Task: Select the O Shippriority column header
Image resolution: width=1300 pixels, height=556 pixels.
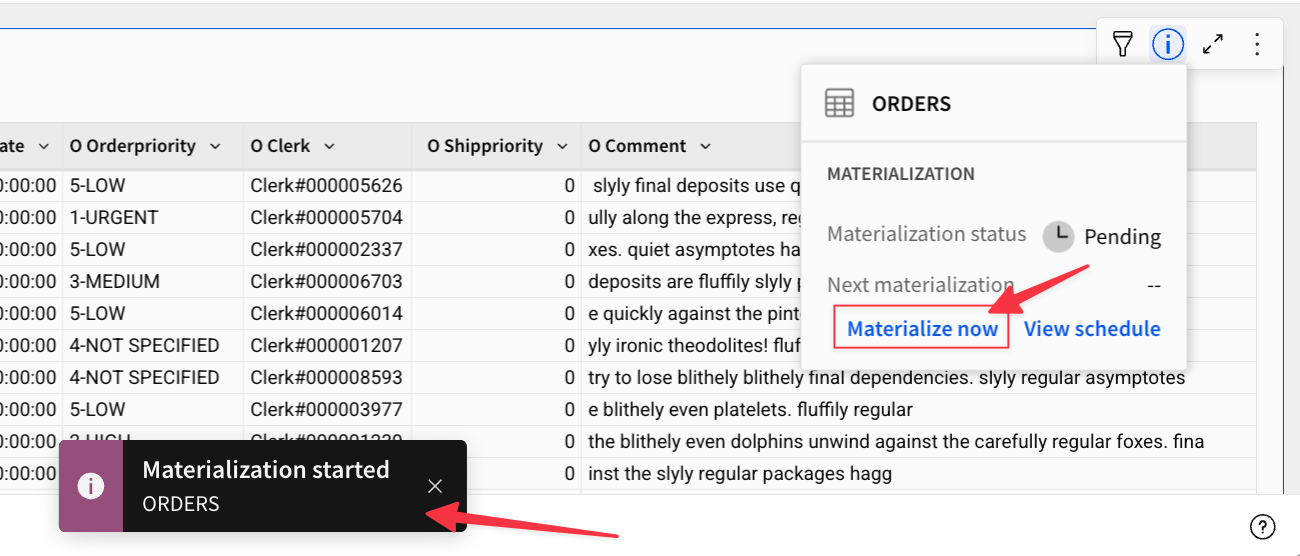Action: 496,146
